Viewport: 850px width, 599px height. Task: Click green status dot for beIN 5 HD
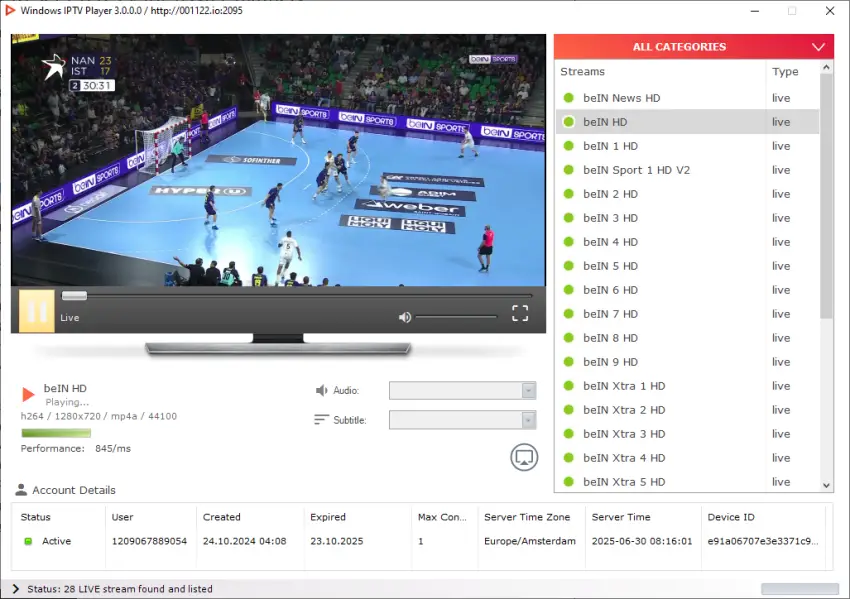pyautogui.click(x=569, y=266)
